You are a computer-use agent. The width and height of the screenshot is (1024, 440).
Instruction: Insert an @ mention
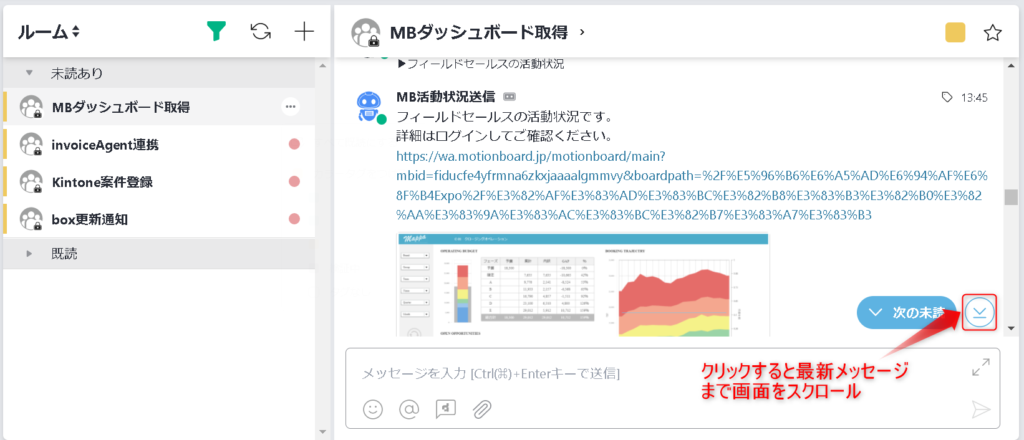(409, 409)
